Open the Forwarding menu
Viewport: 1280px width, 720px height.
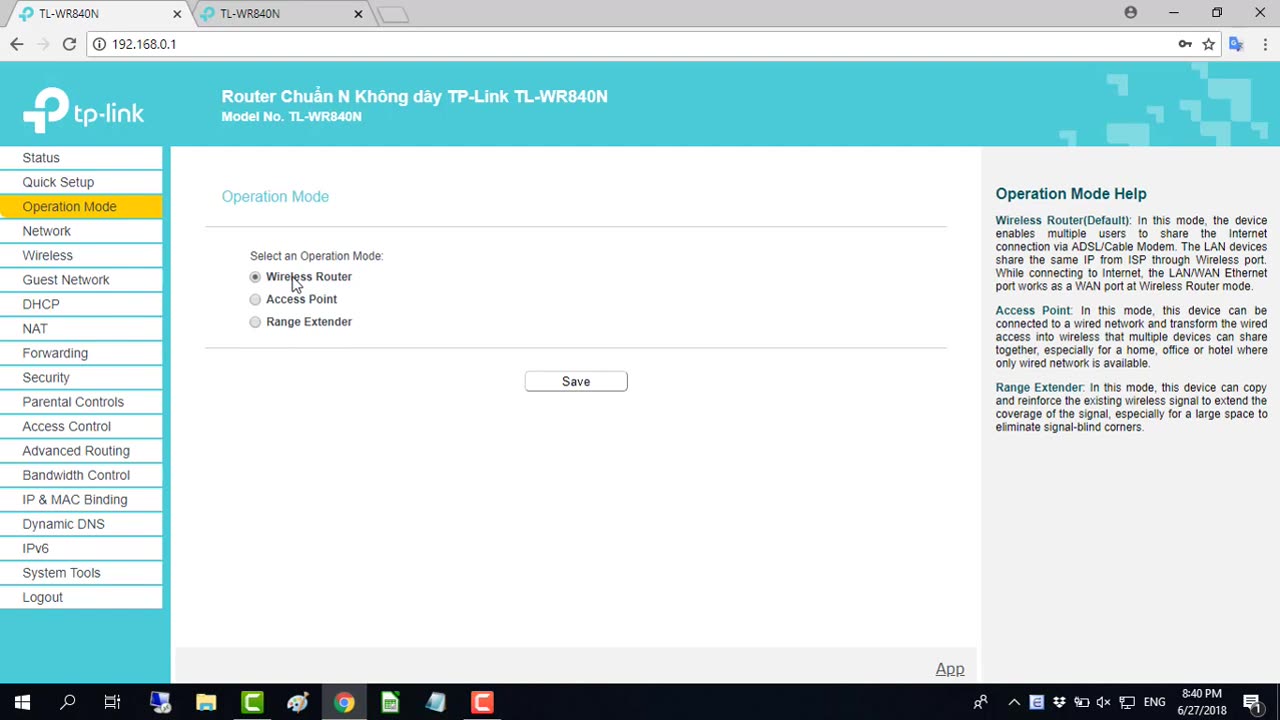pos(81,353)
